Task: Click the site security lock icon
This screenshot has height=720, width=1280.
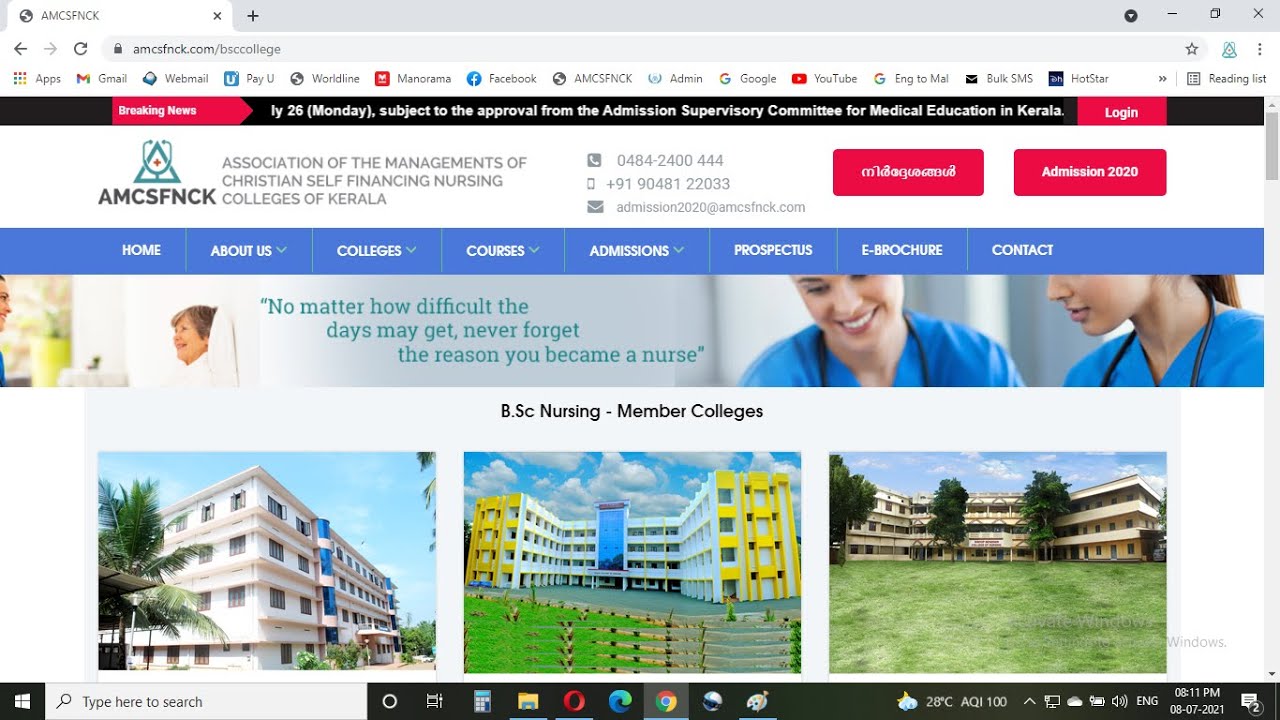Action: (x=118, y=48)
